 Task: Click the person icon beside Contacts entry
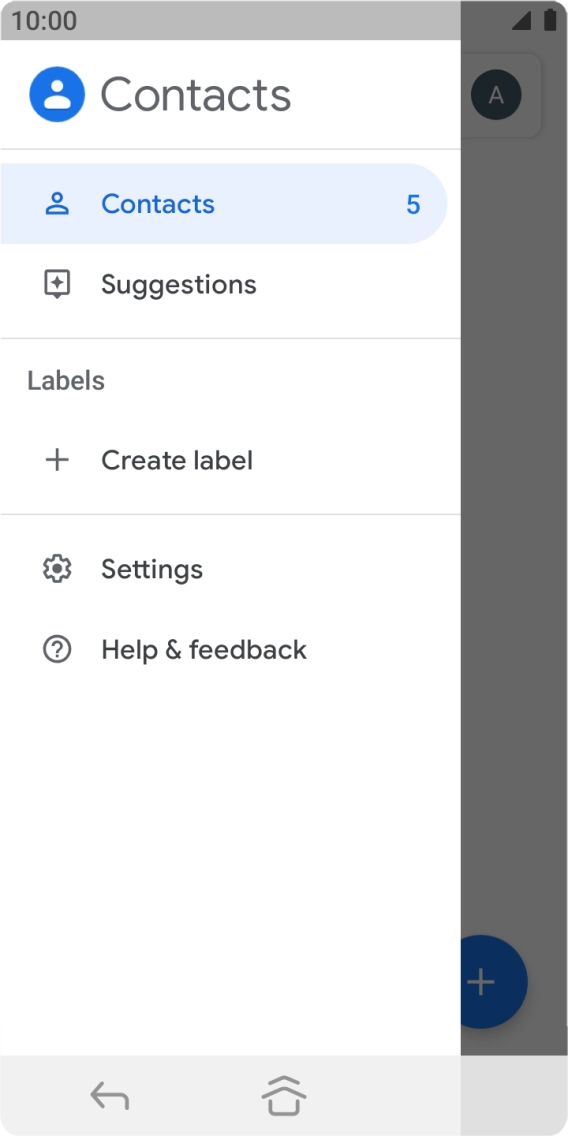point(57,204)
